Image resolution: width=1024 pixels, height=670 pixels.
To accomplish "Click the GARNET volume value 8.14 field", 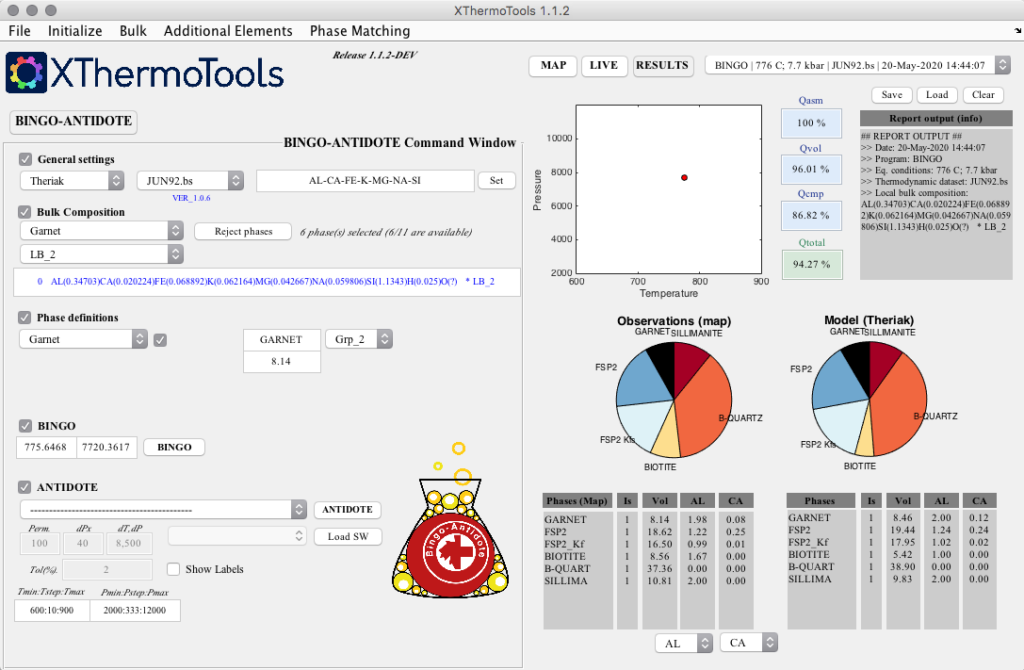I will [x=281, y=361].
